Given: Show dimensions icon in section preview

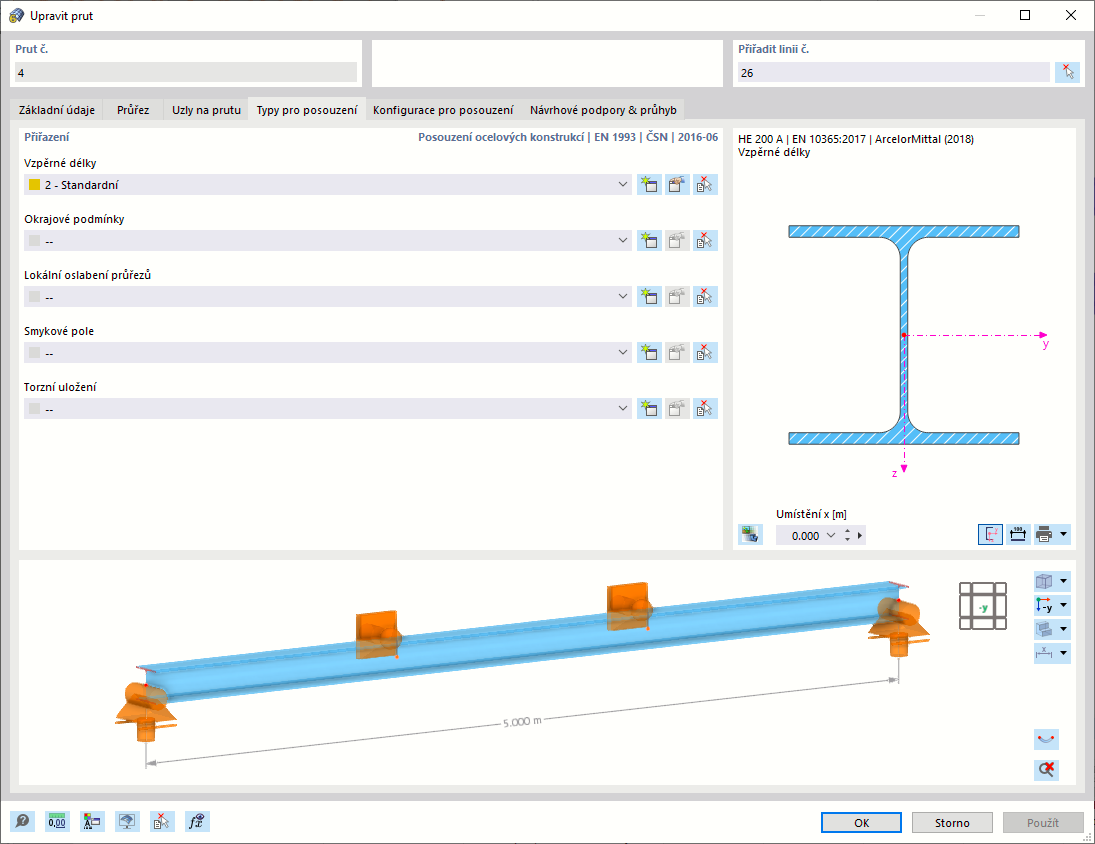Looking at the screenshot, I should (x=1018, y=535).
